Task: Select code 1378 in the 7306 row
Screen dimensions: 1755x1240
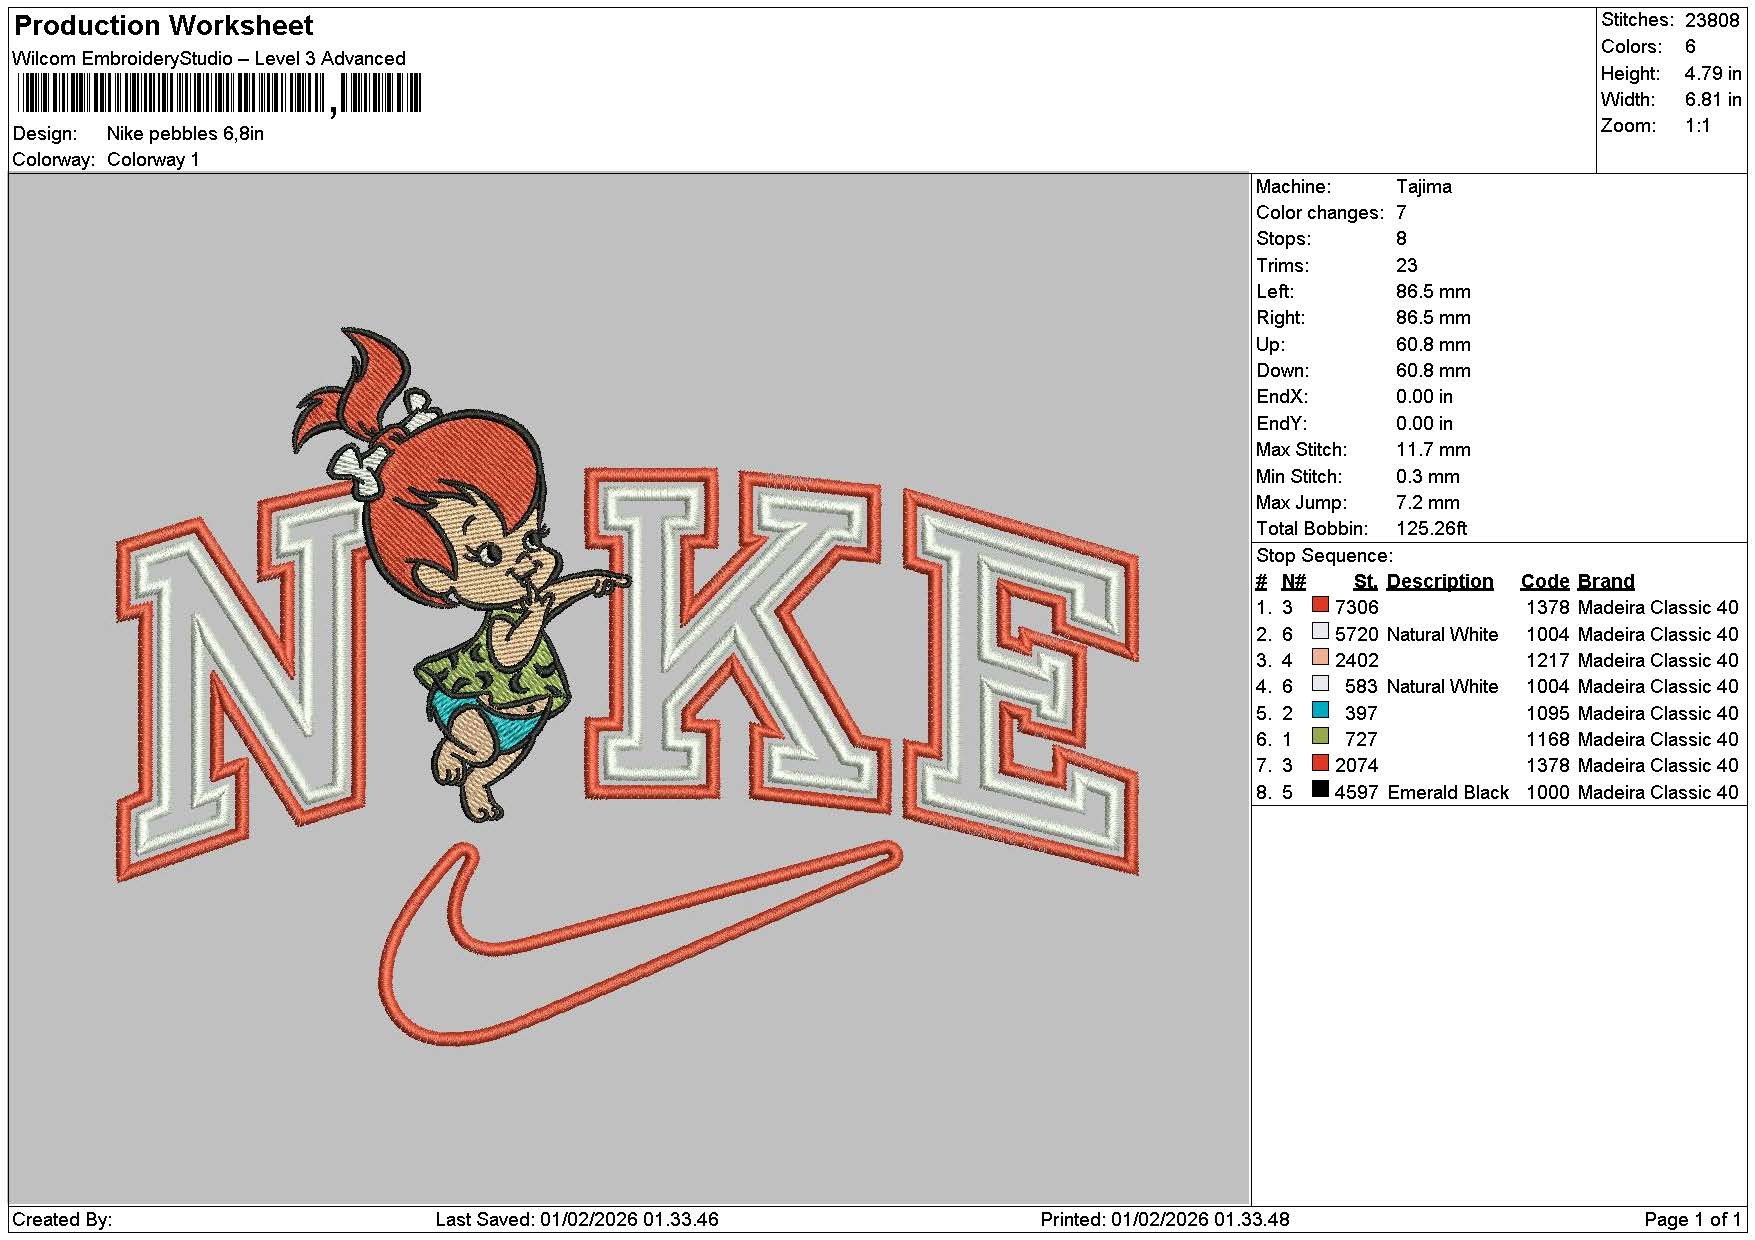Action: 1547,608
